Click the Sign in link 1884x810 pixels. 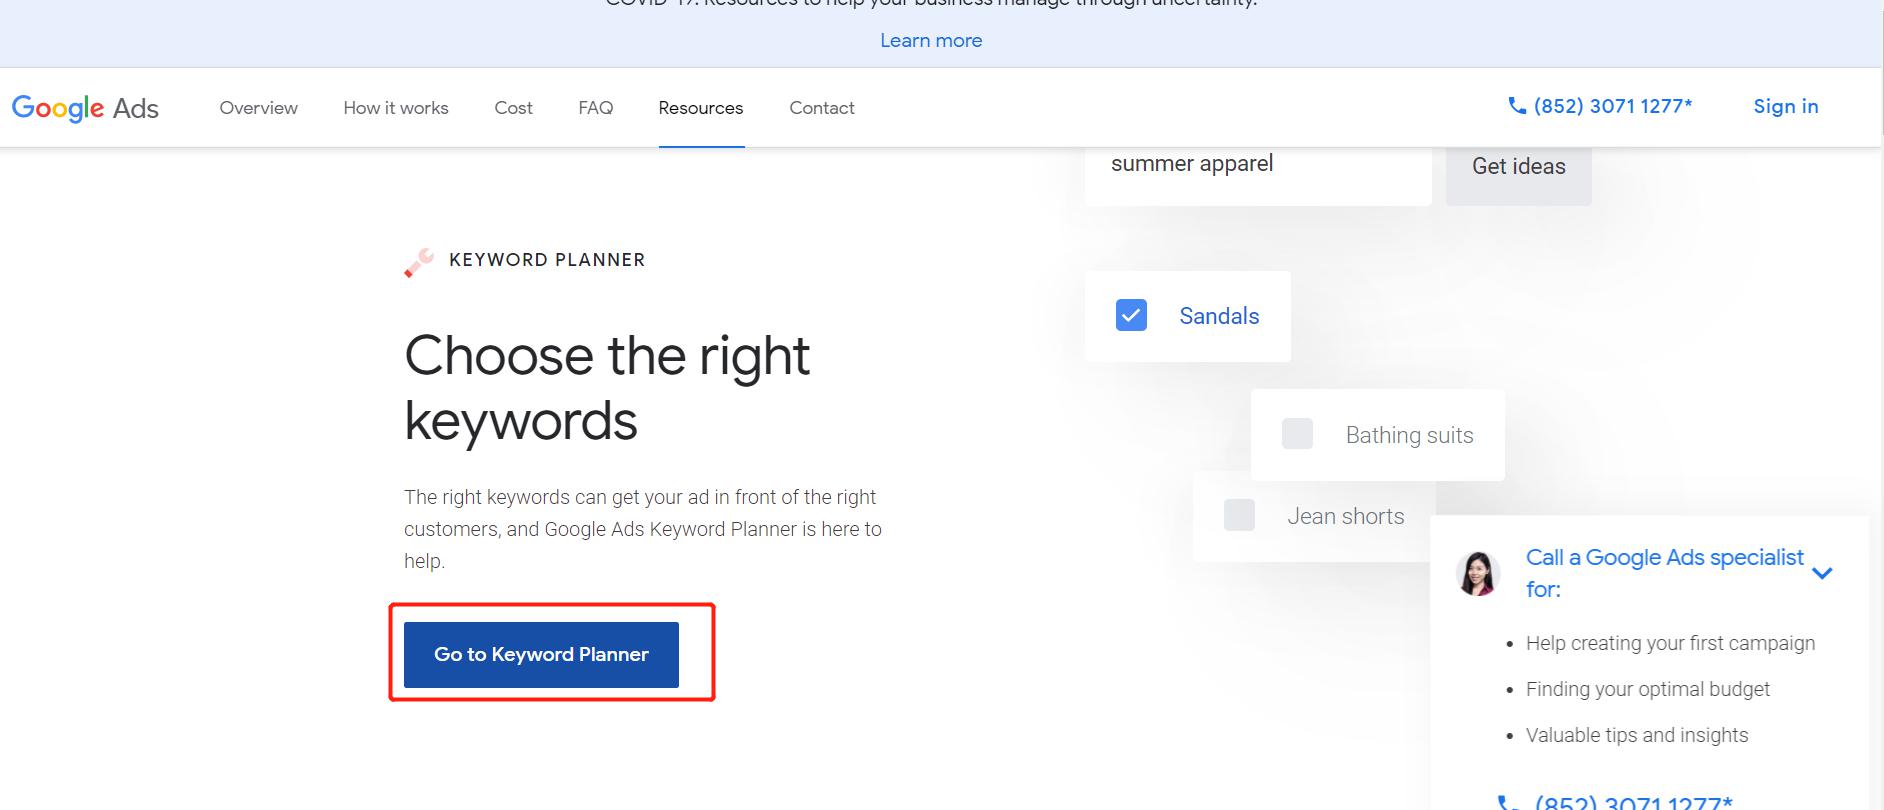tap(1786, 106)
